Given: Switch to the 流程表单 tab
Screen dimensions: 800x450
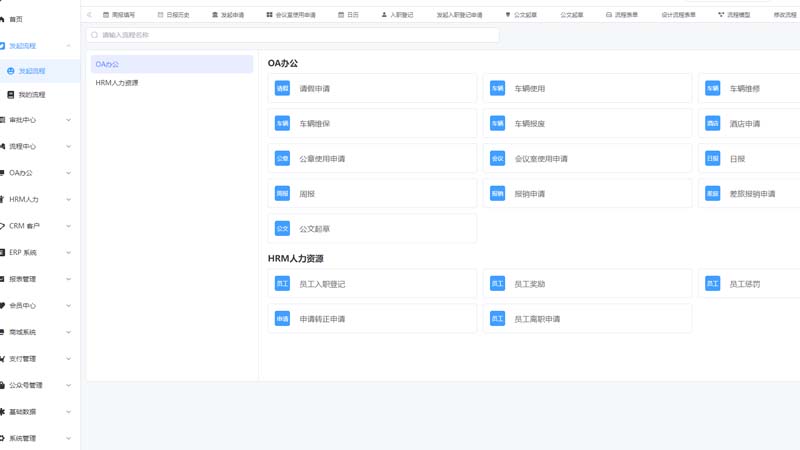Looking at the screenshot, I should 622,15.
